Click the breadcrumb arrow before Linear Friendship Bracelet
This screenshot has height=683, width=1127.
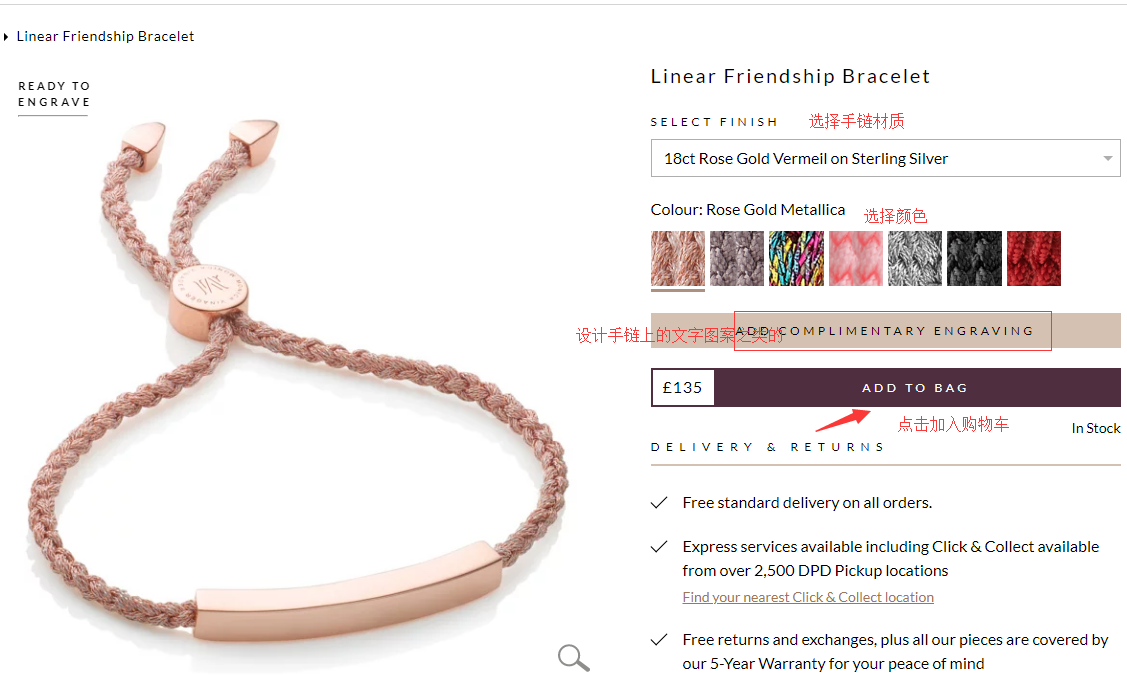(6, 37)
